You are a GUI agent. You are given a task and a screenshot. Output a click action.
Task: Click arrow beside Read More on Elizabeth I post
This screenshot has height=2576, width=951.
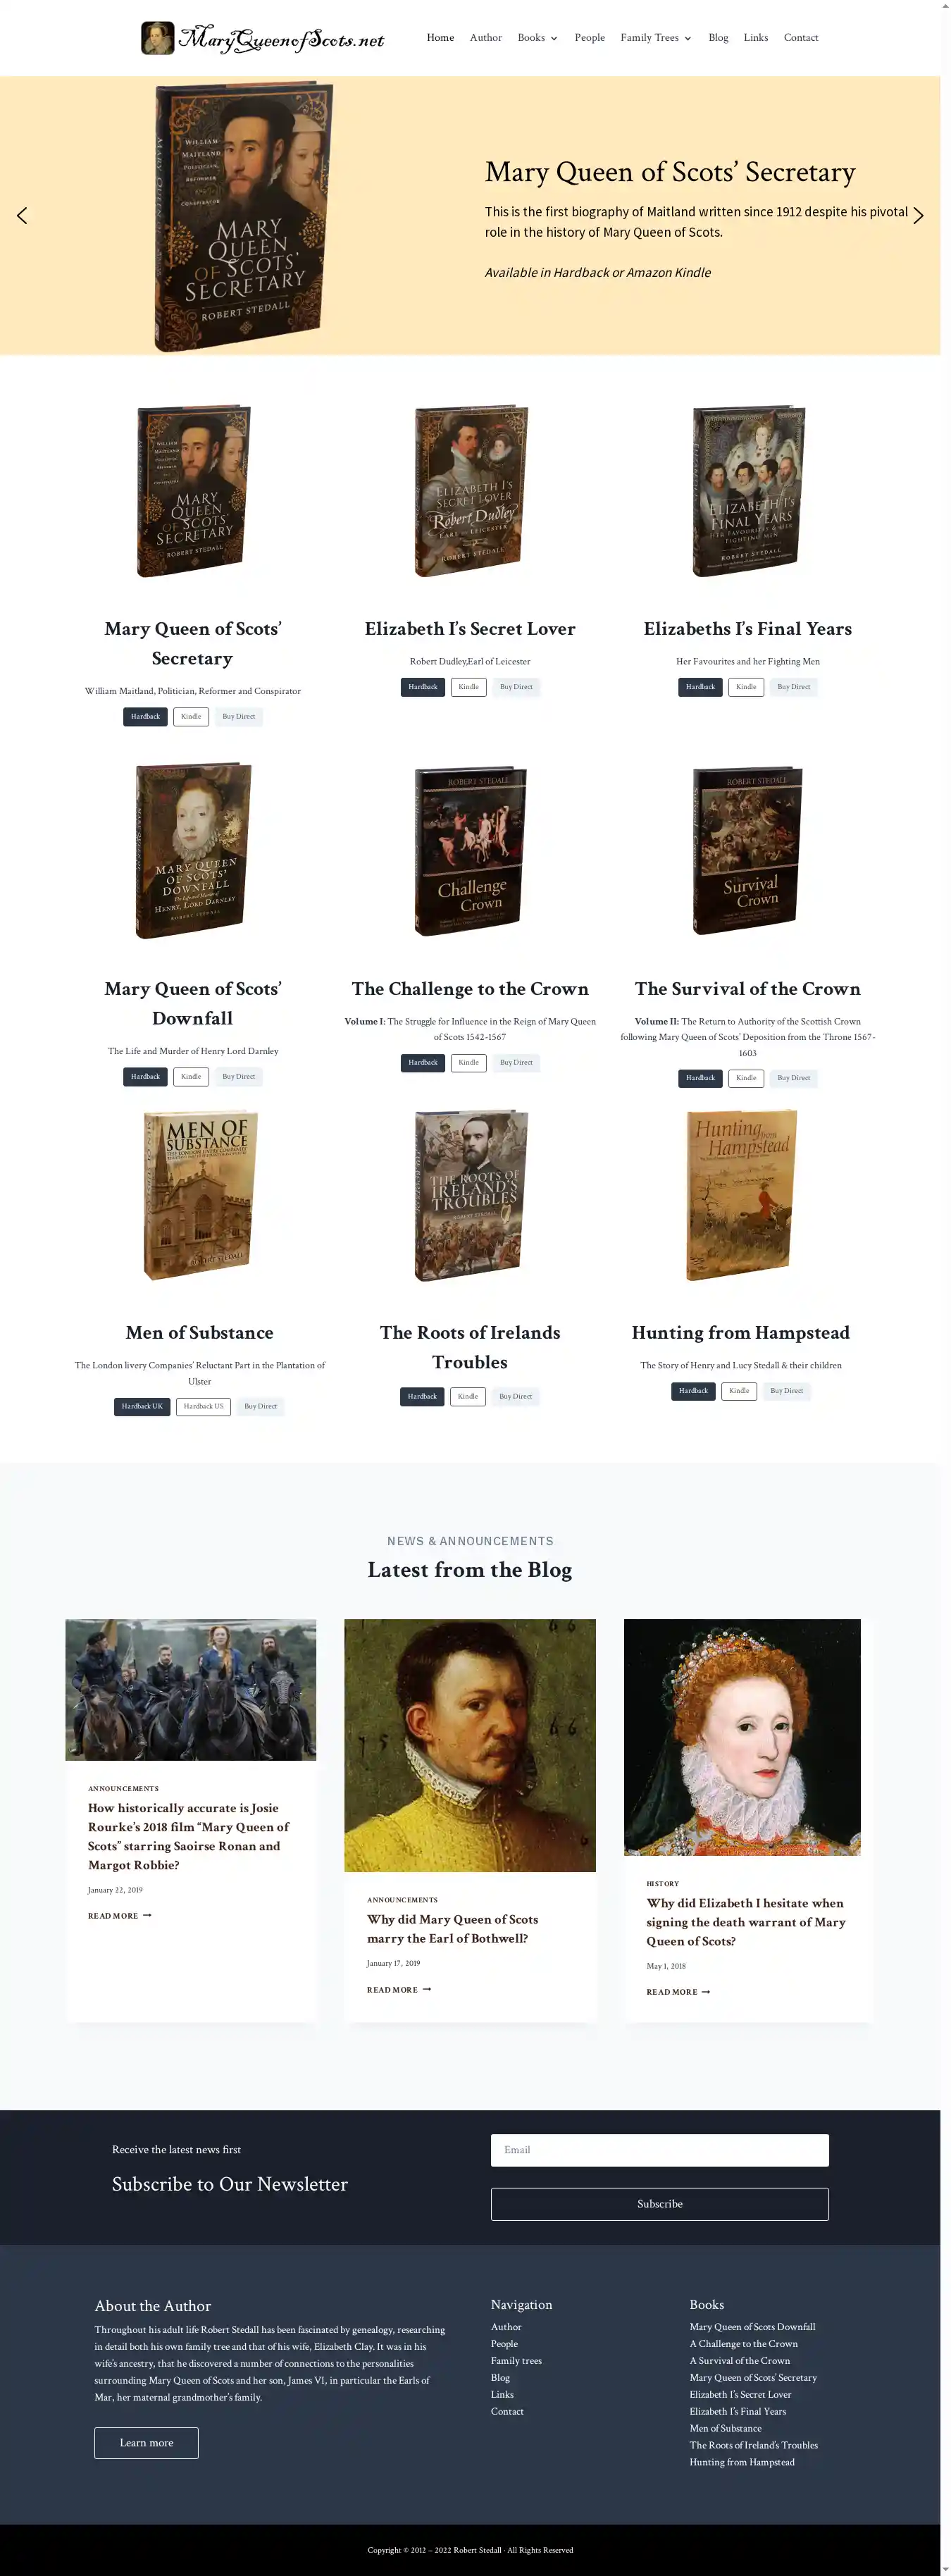(706, 1991)
